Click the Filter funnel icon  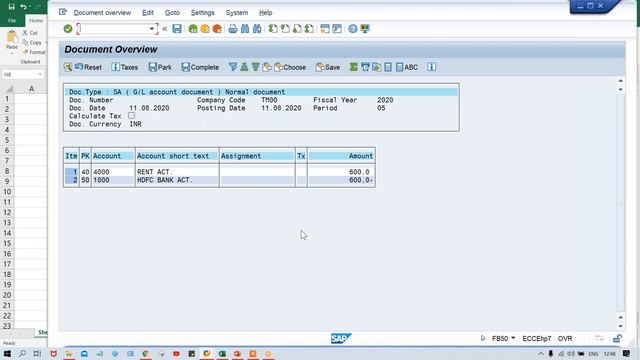tap(233, 67)
